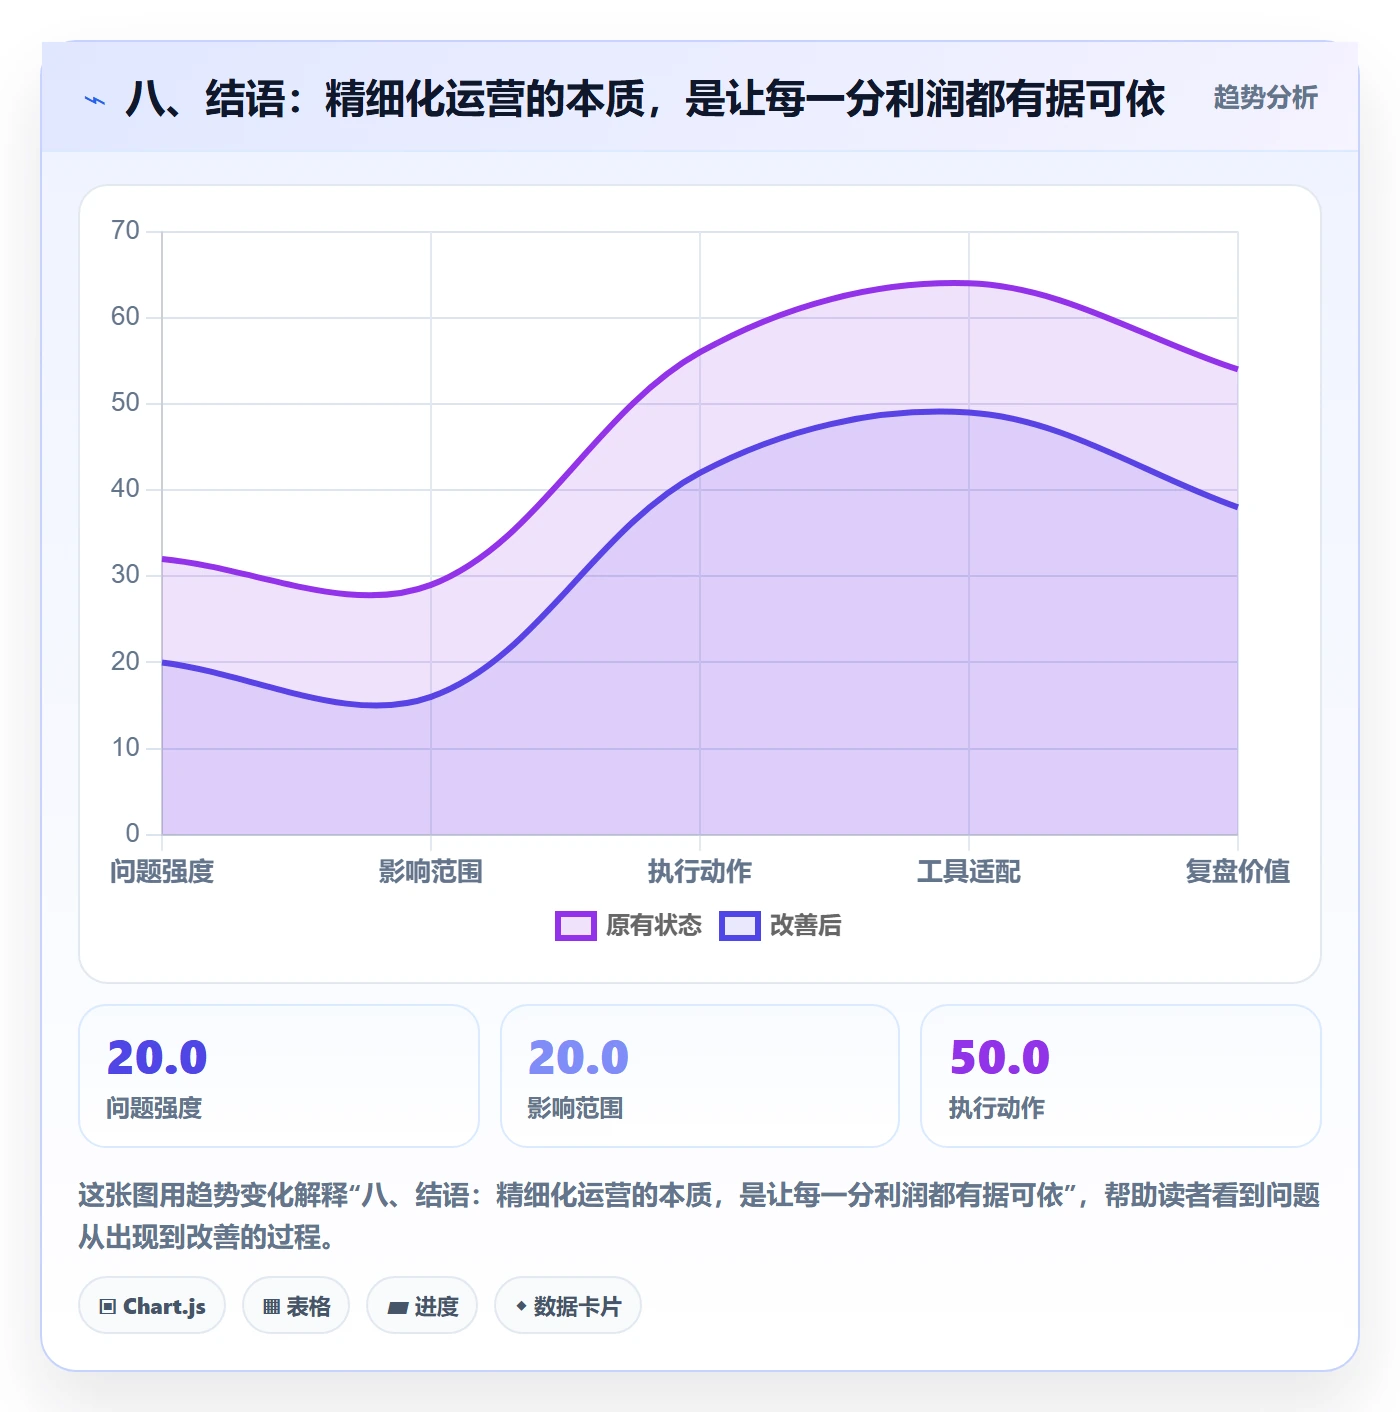Select the 数据卡片 tag chip
Screen dimensions: 1400x1412
click(568, 1306)
